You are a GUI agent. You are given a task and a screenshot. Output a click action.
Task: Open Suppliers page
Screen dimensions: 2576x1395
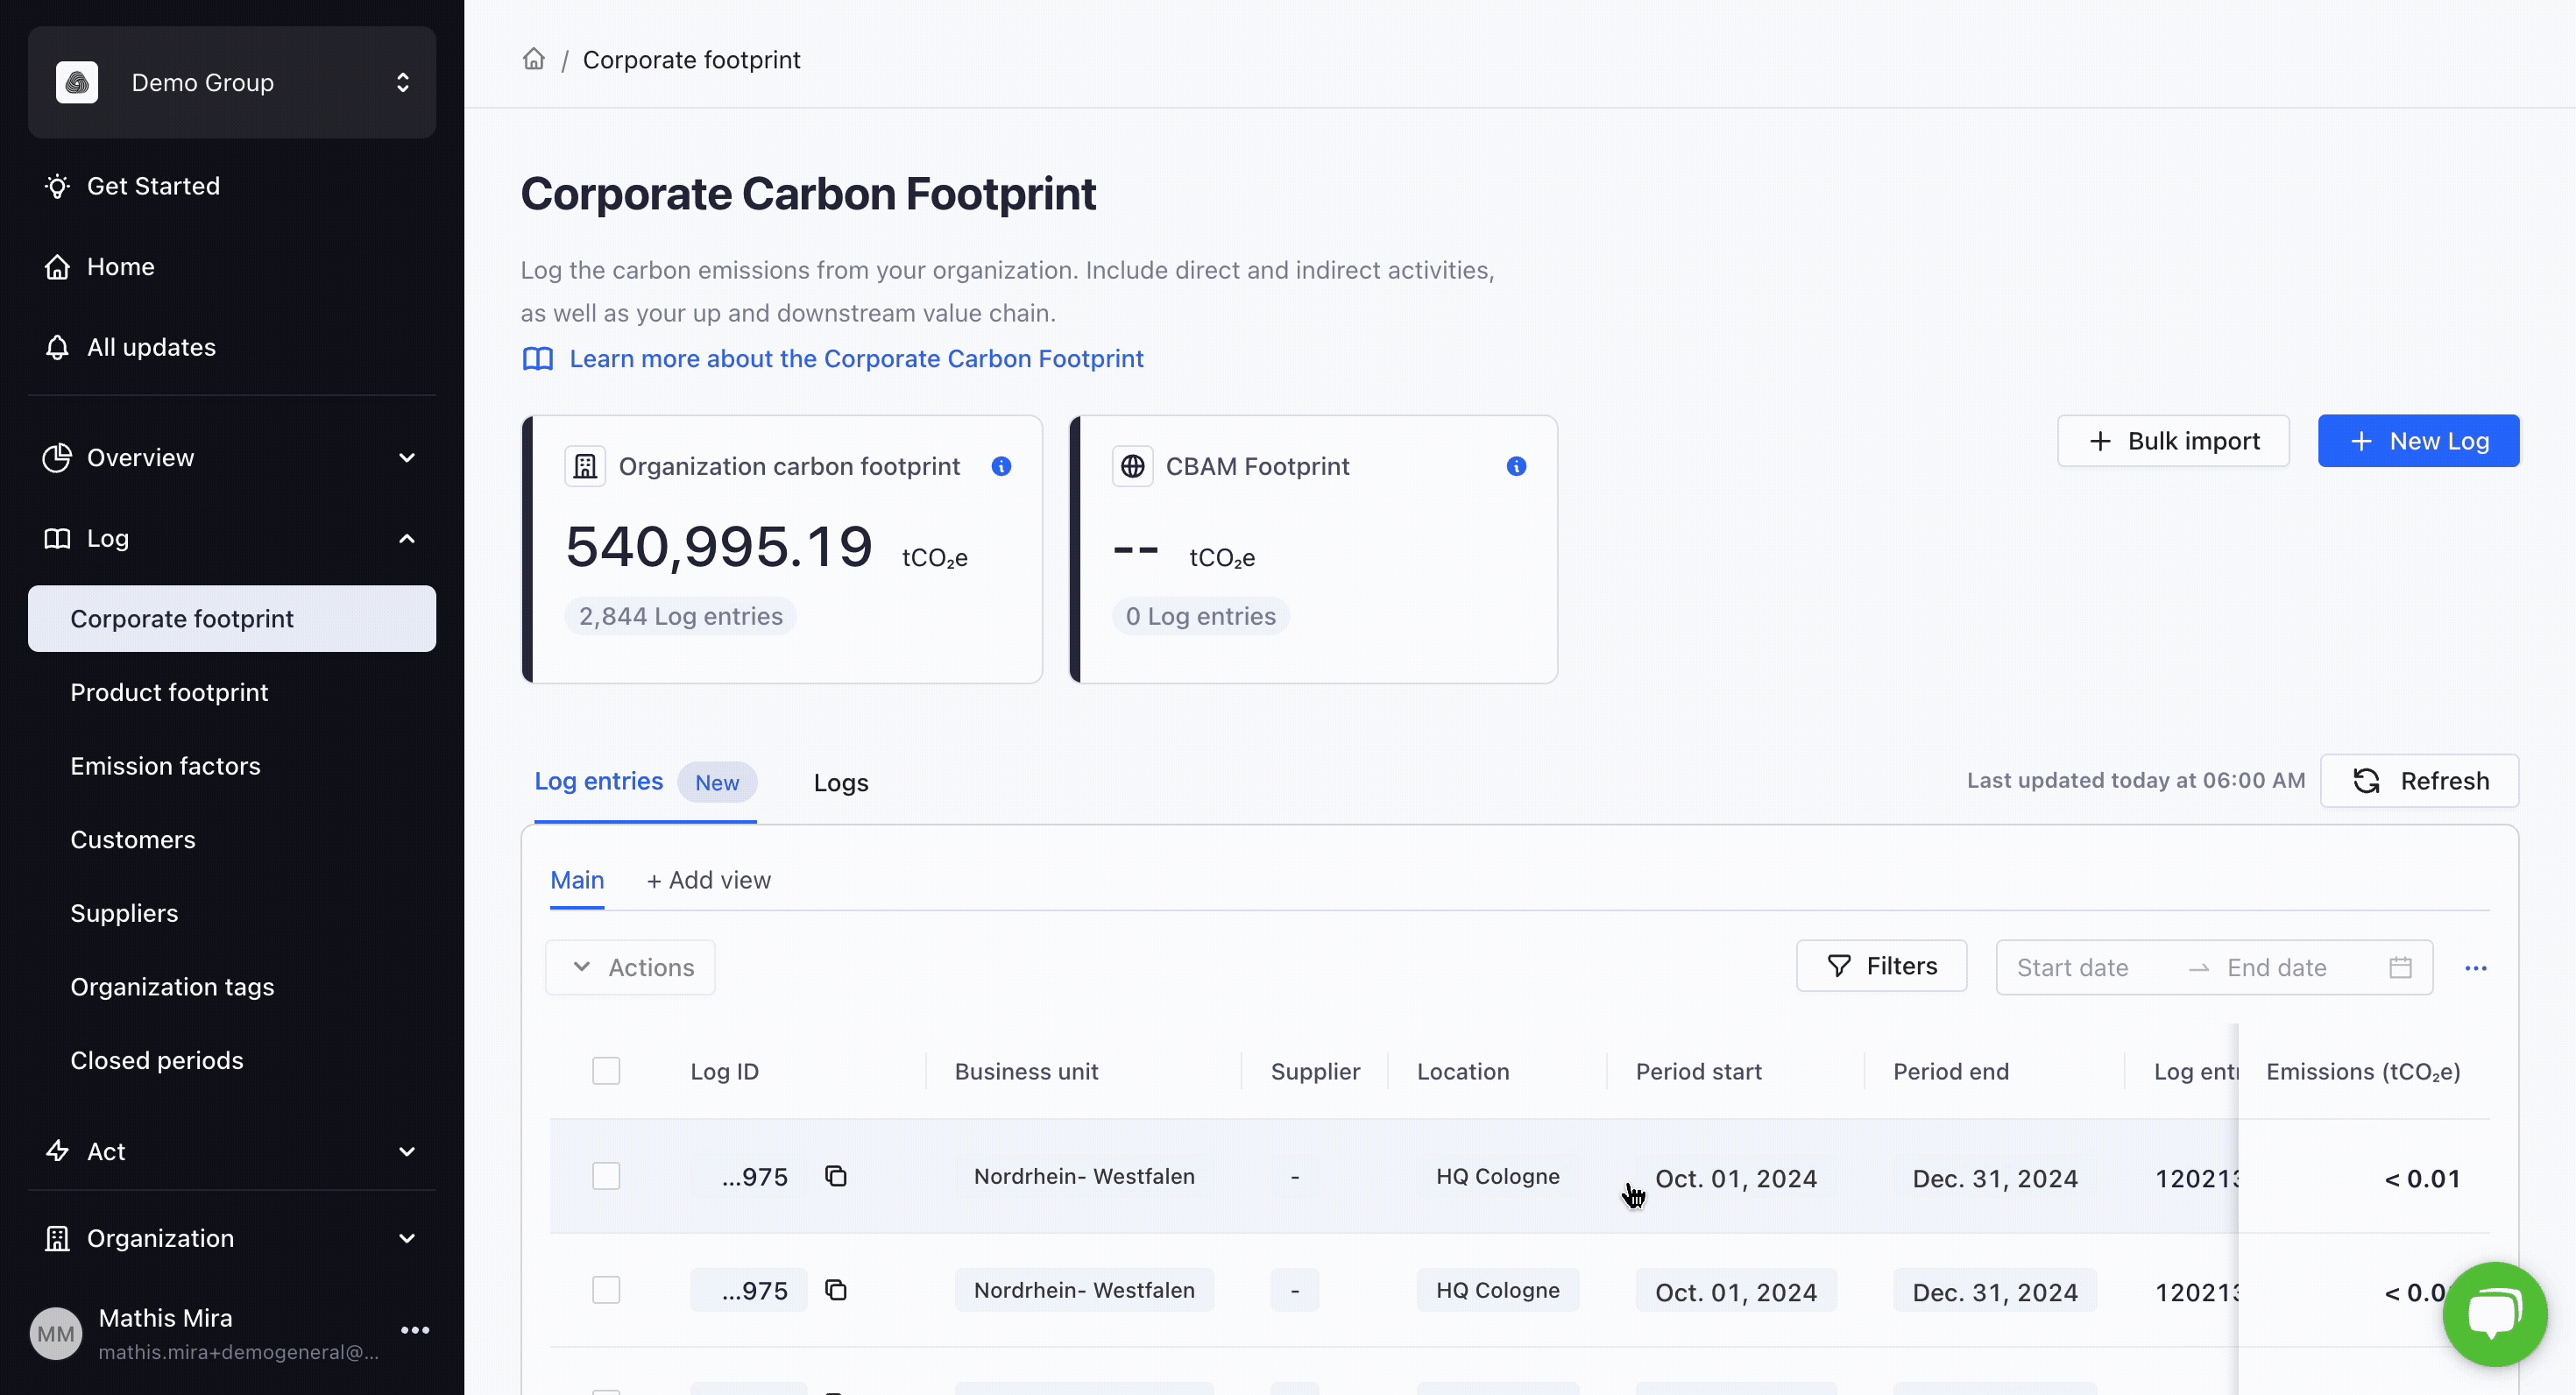coord(124,913)
